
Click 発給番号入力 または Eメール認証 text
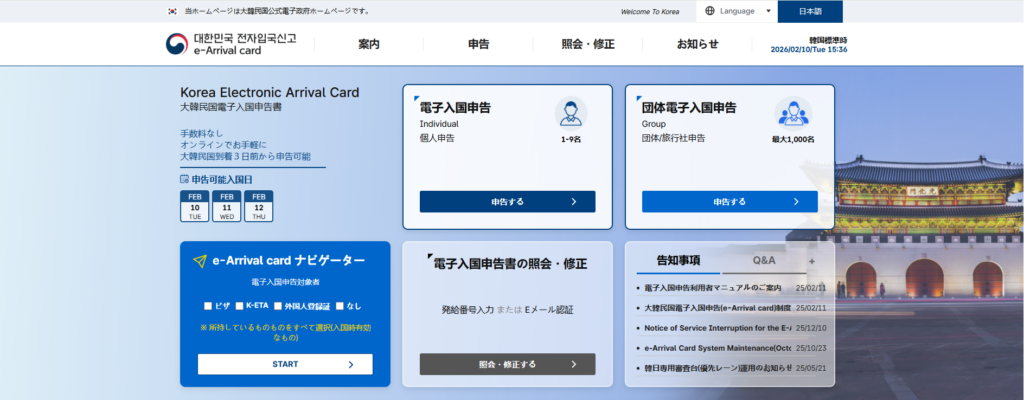tap(507, 310)
